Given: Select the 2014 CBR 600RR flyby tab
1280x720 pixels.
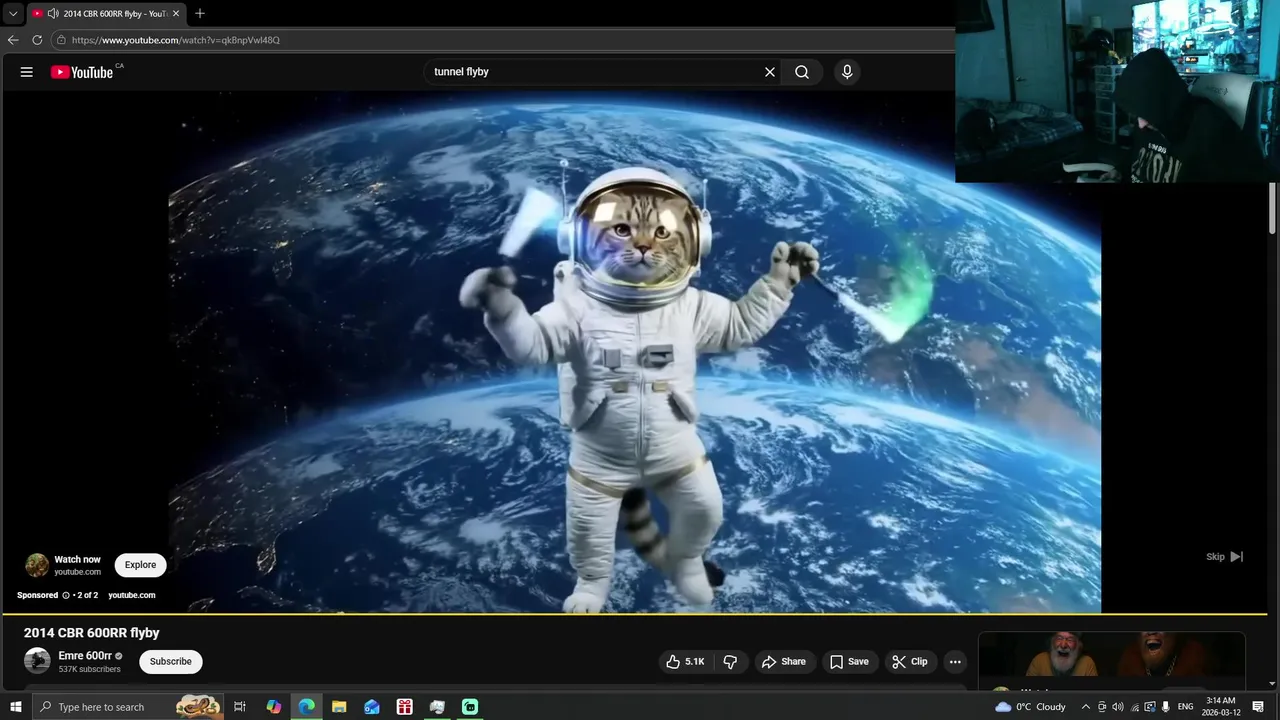Looking at the screenshot, I should pyautogui.click(x=105, y=14).
